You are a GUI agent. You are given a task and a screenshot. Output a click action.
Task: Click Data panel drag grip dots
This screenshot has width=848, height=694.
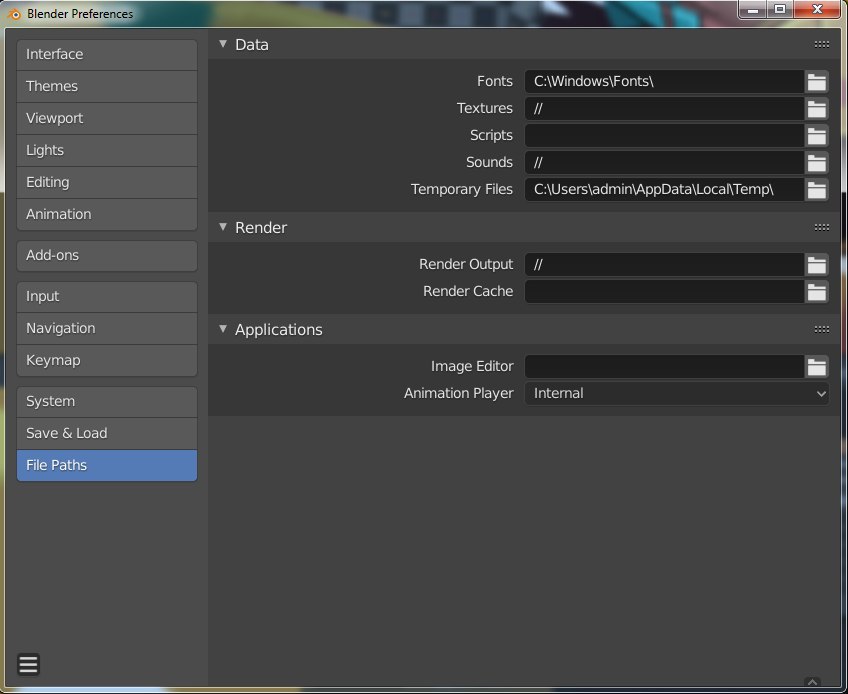822,44
